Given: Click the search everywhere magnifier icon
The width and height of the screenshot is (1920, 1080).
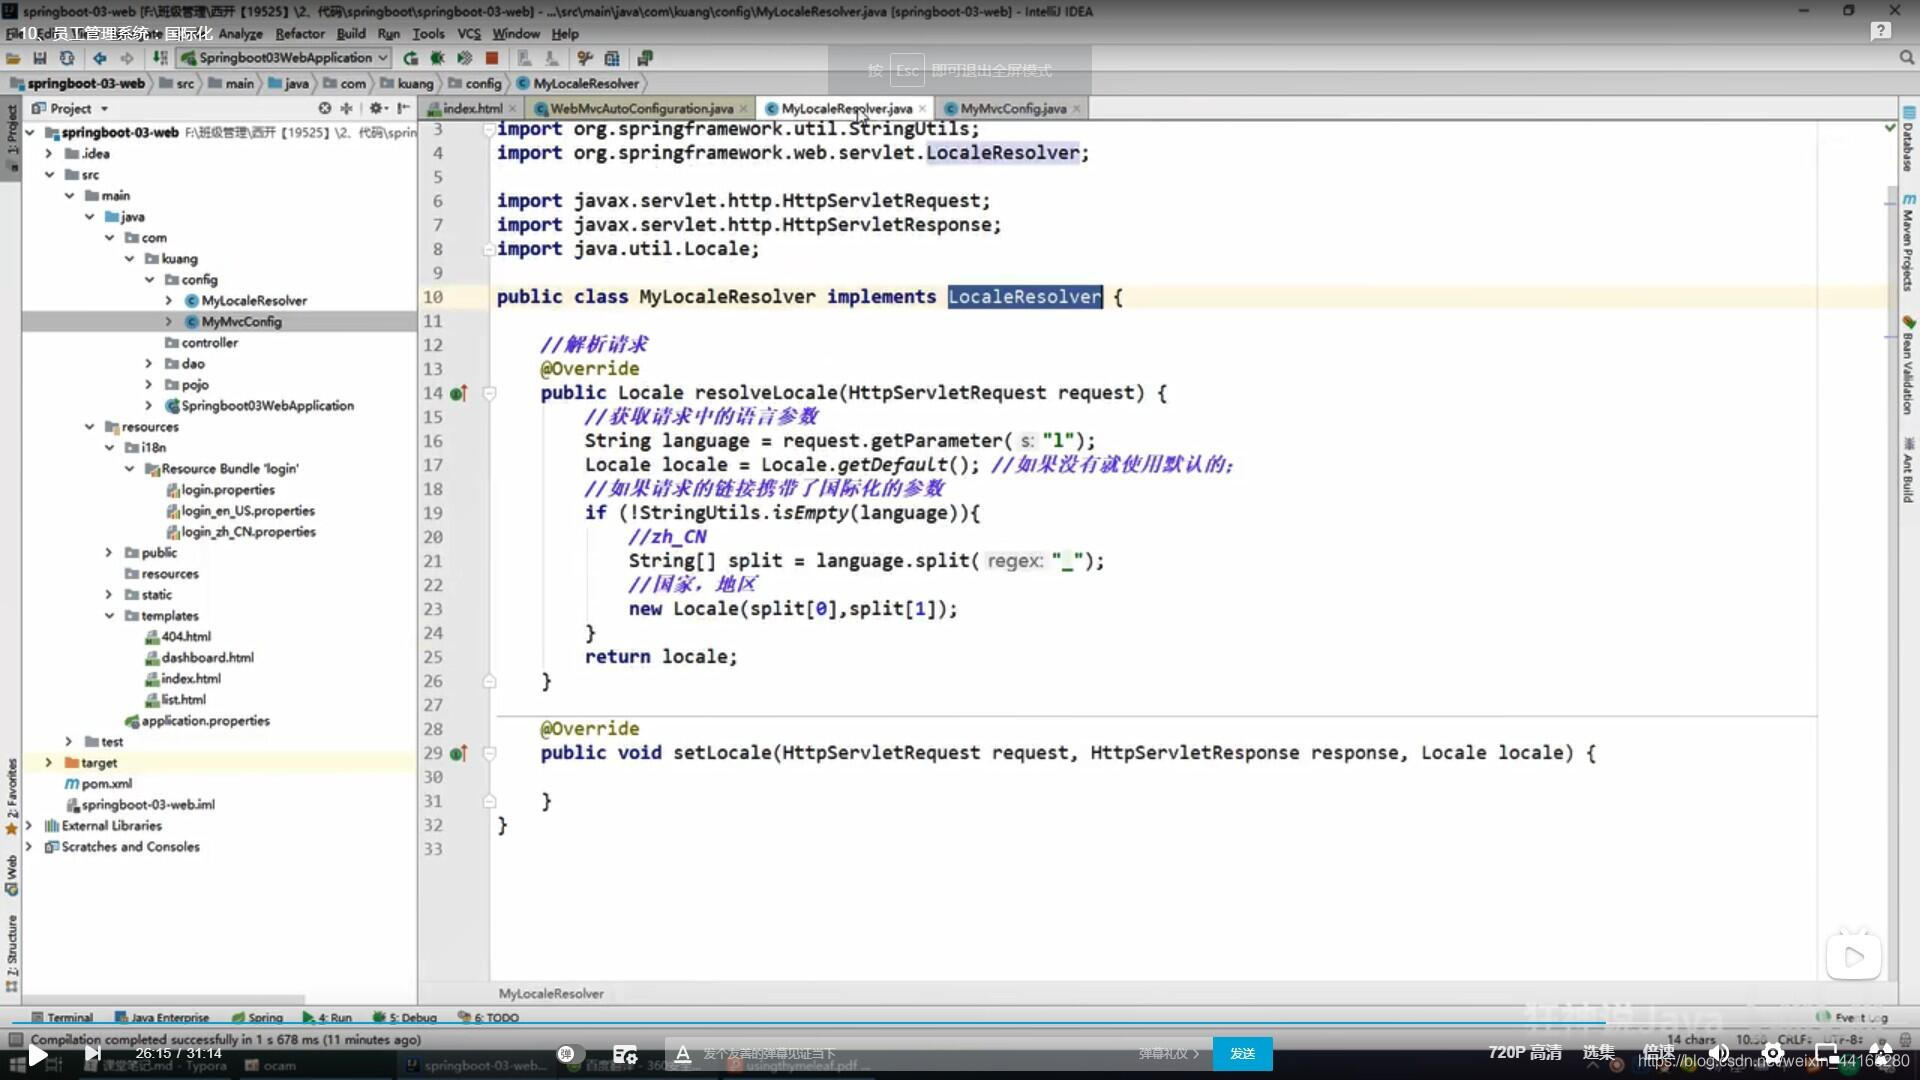Looking at the screenshot, I should point(1906,59).
